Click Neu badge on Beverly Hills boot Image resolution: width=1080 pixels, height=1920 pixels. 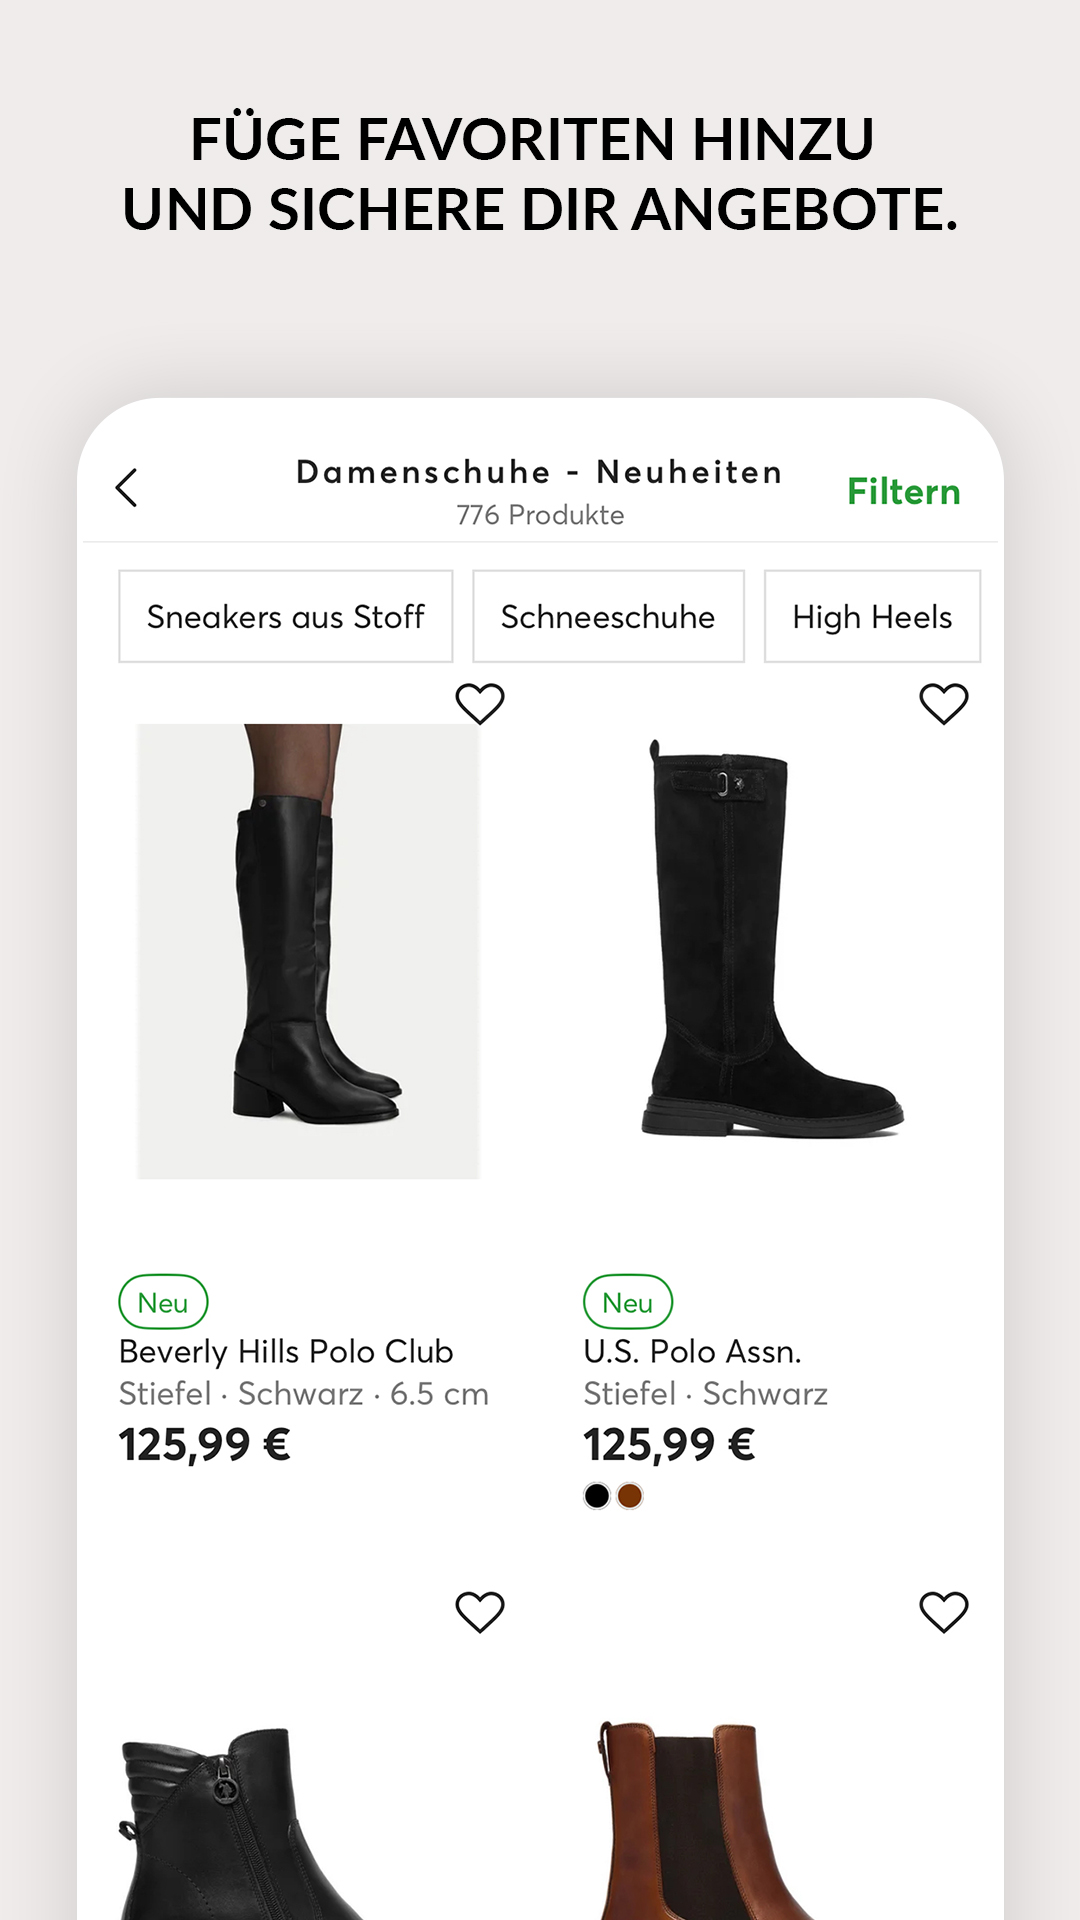[163, 1302]
